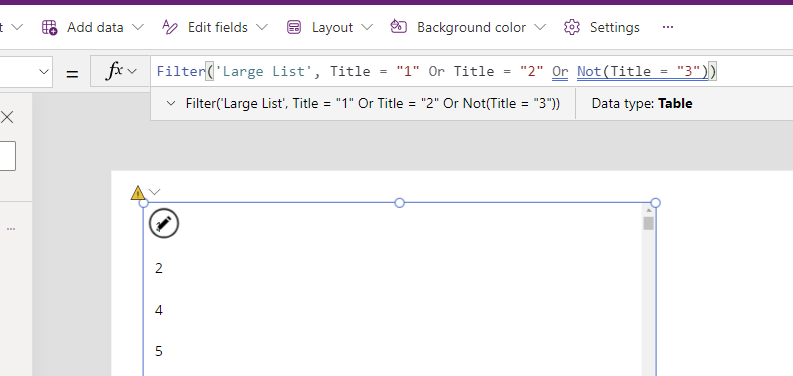Select the Background color toolbar label

471,27
